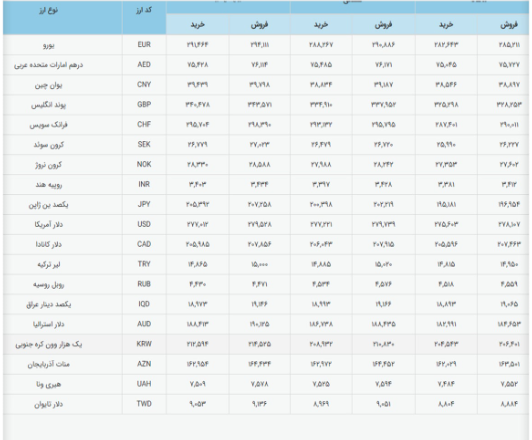Click the روبل روسیه row name
The width and height of the screenshot is (532, 440).
49,285
